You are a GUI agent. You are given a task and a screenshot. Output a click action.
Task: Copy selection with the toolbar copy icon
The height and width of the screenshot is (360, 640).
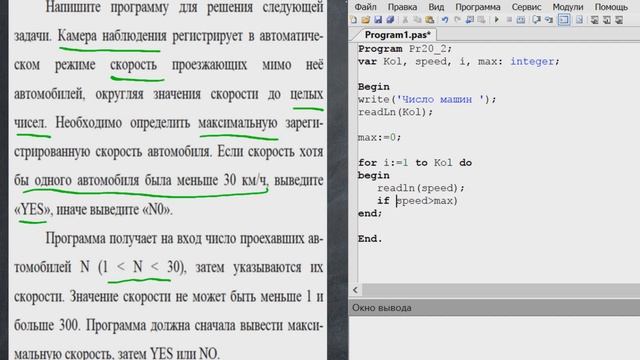point(417,20)
